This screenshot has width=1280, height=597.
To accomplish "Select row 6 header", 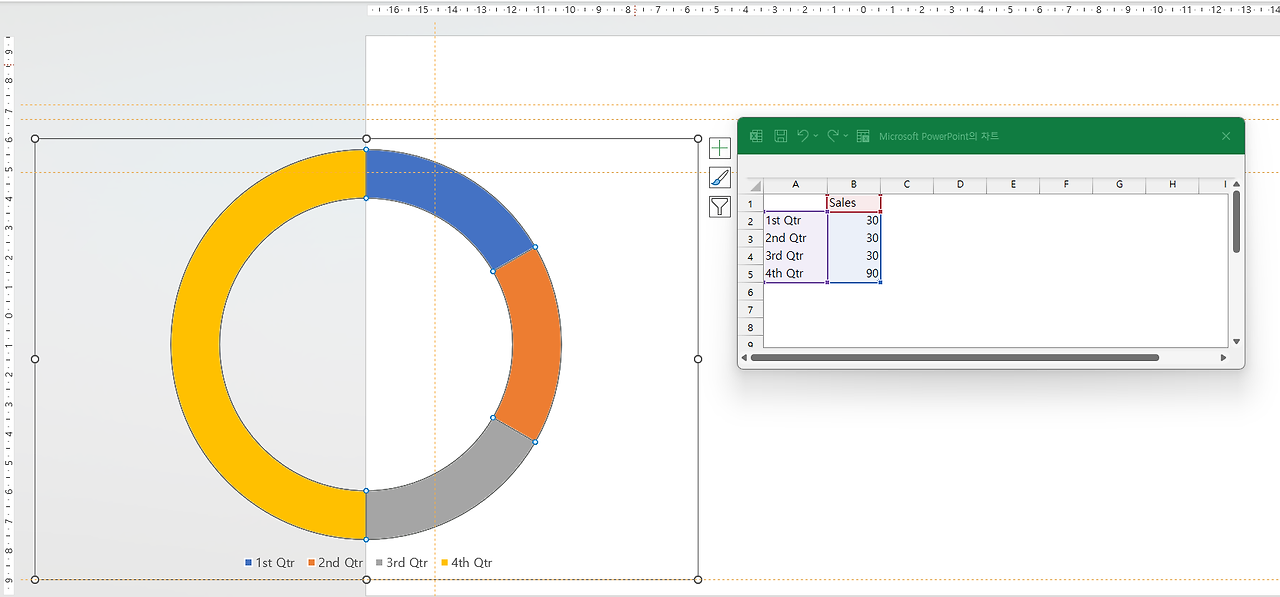I will click(x=751, y=292).
